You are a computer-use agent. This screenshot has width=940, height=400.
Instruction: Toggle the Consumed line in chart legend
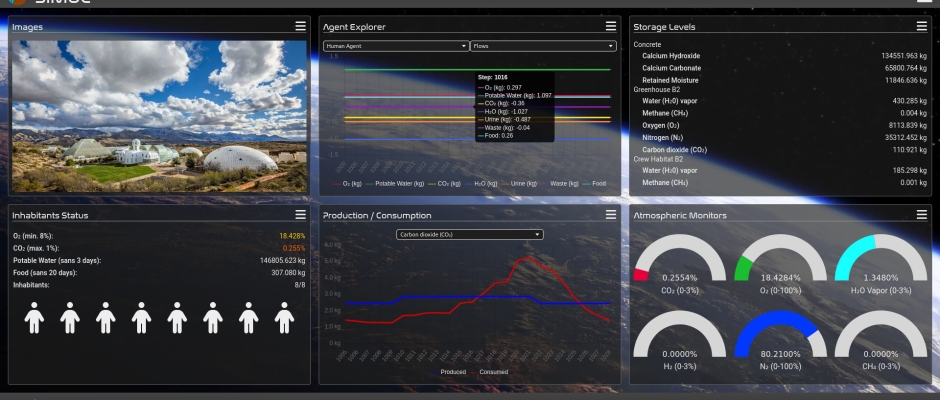[x=492, y=372]
